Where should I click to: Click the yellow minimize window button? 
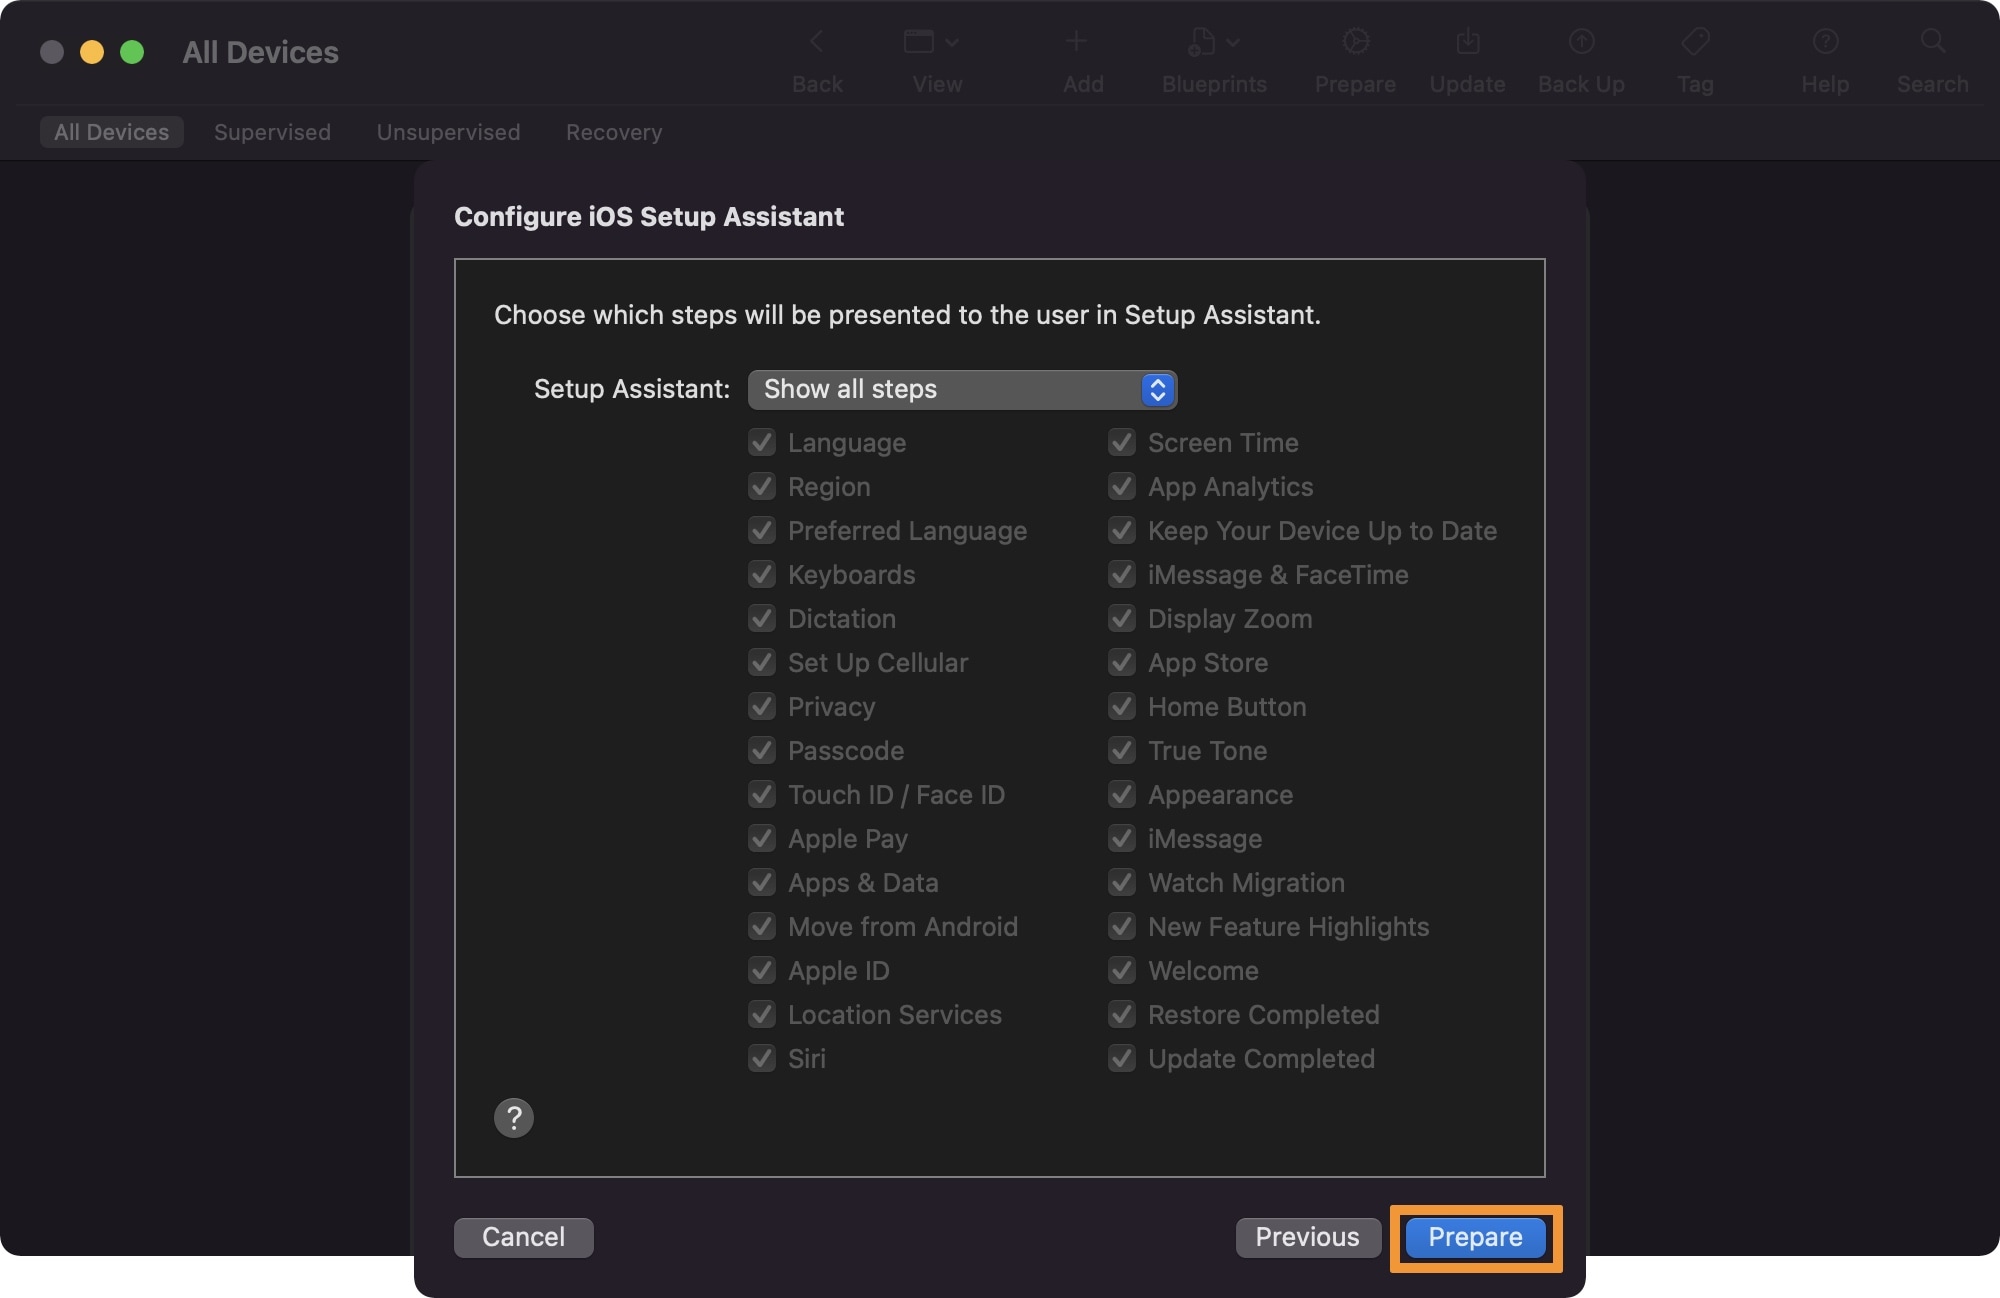[x=92, y=52]
